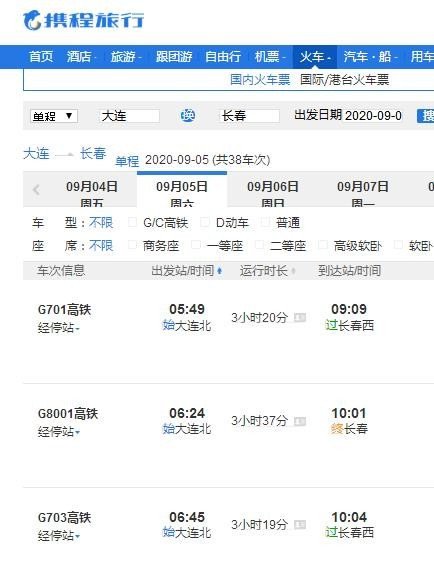Check the G/C高铁 filter

132,222
